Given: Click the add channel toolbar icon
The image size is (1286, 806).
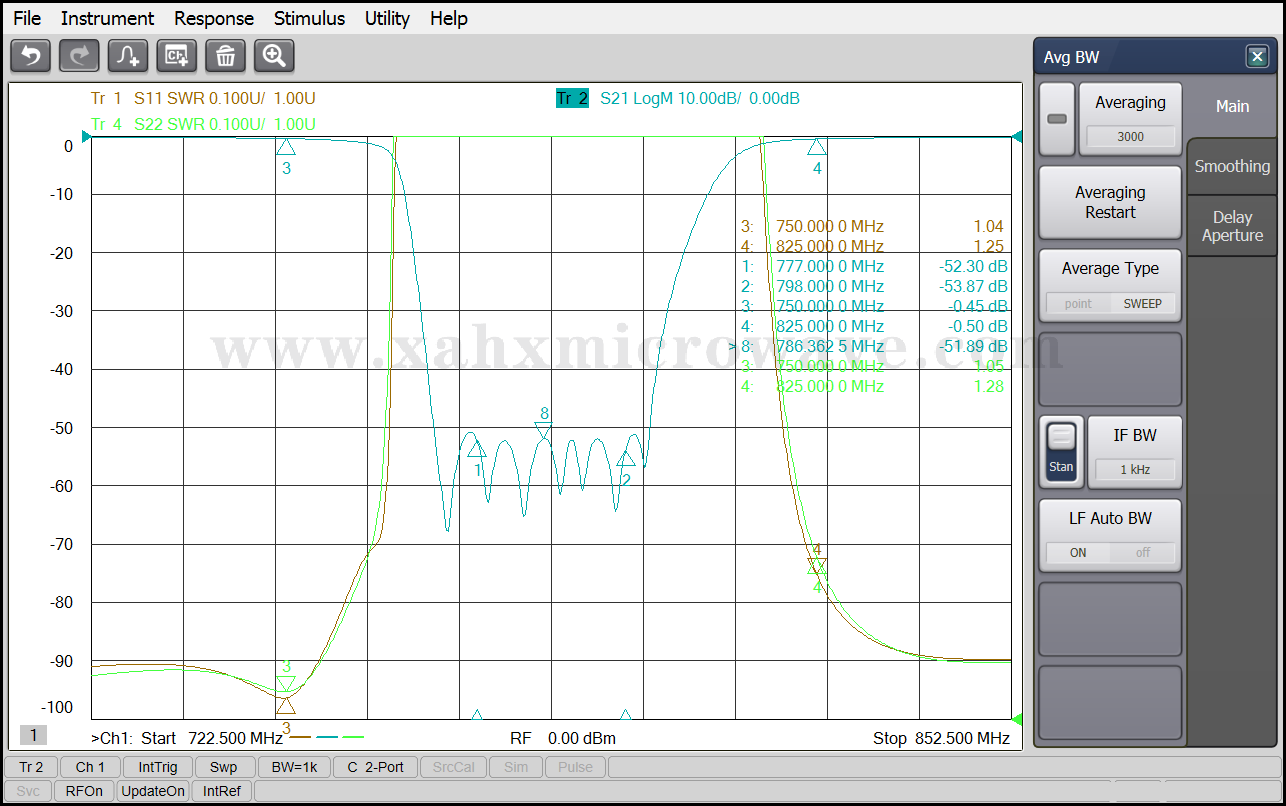Looking at the screenshot, I should (x=177, y=56).
